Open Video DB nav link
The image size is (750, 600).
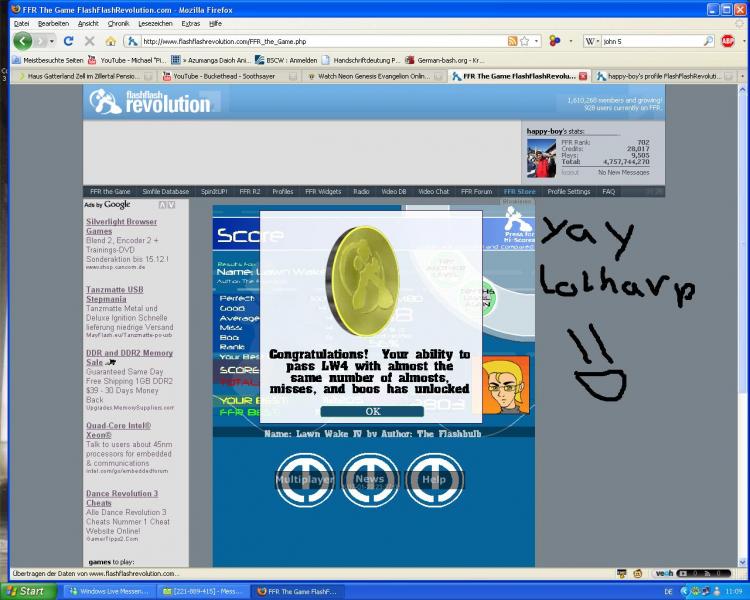(394, 191)
